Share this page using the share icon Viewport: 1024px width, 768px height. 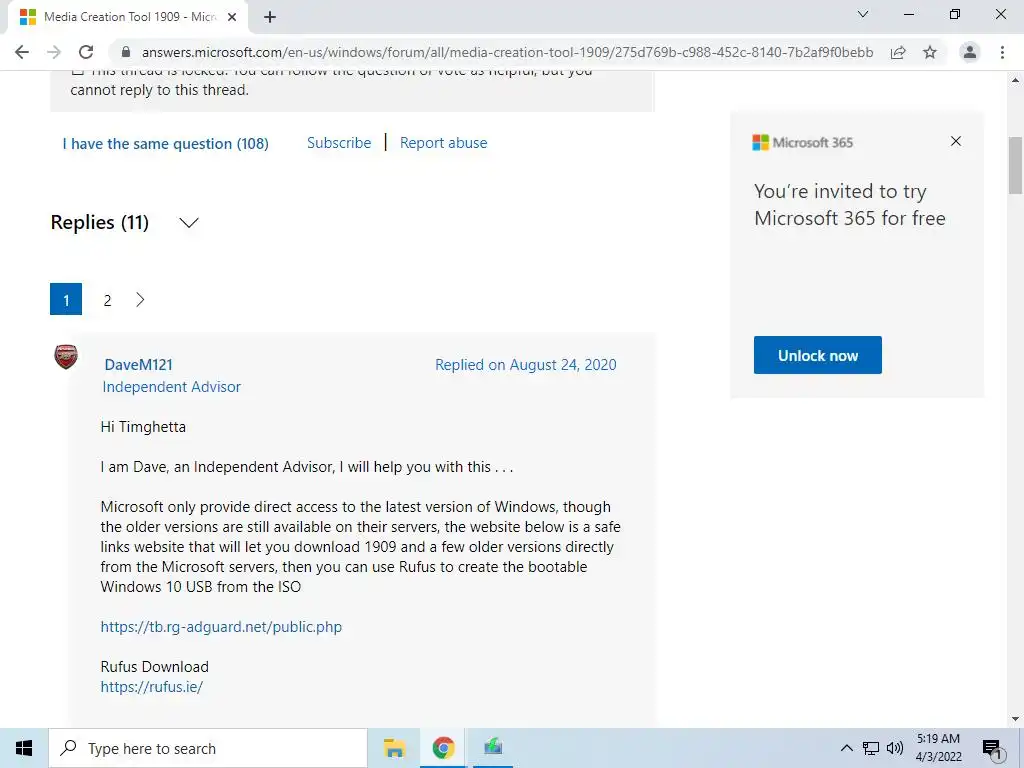pyautogui.click(x=898, y=52)
